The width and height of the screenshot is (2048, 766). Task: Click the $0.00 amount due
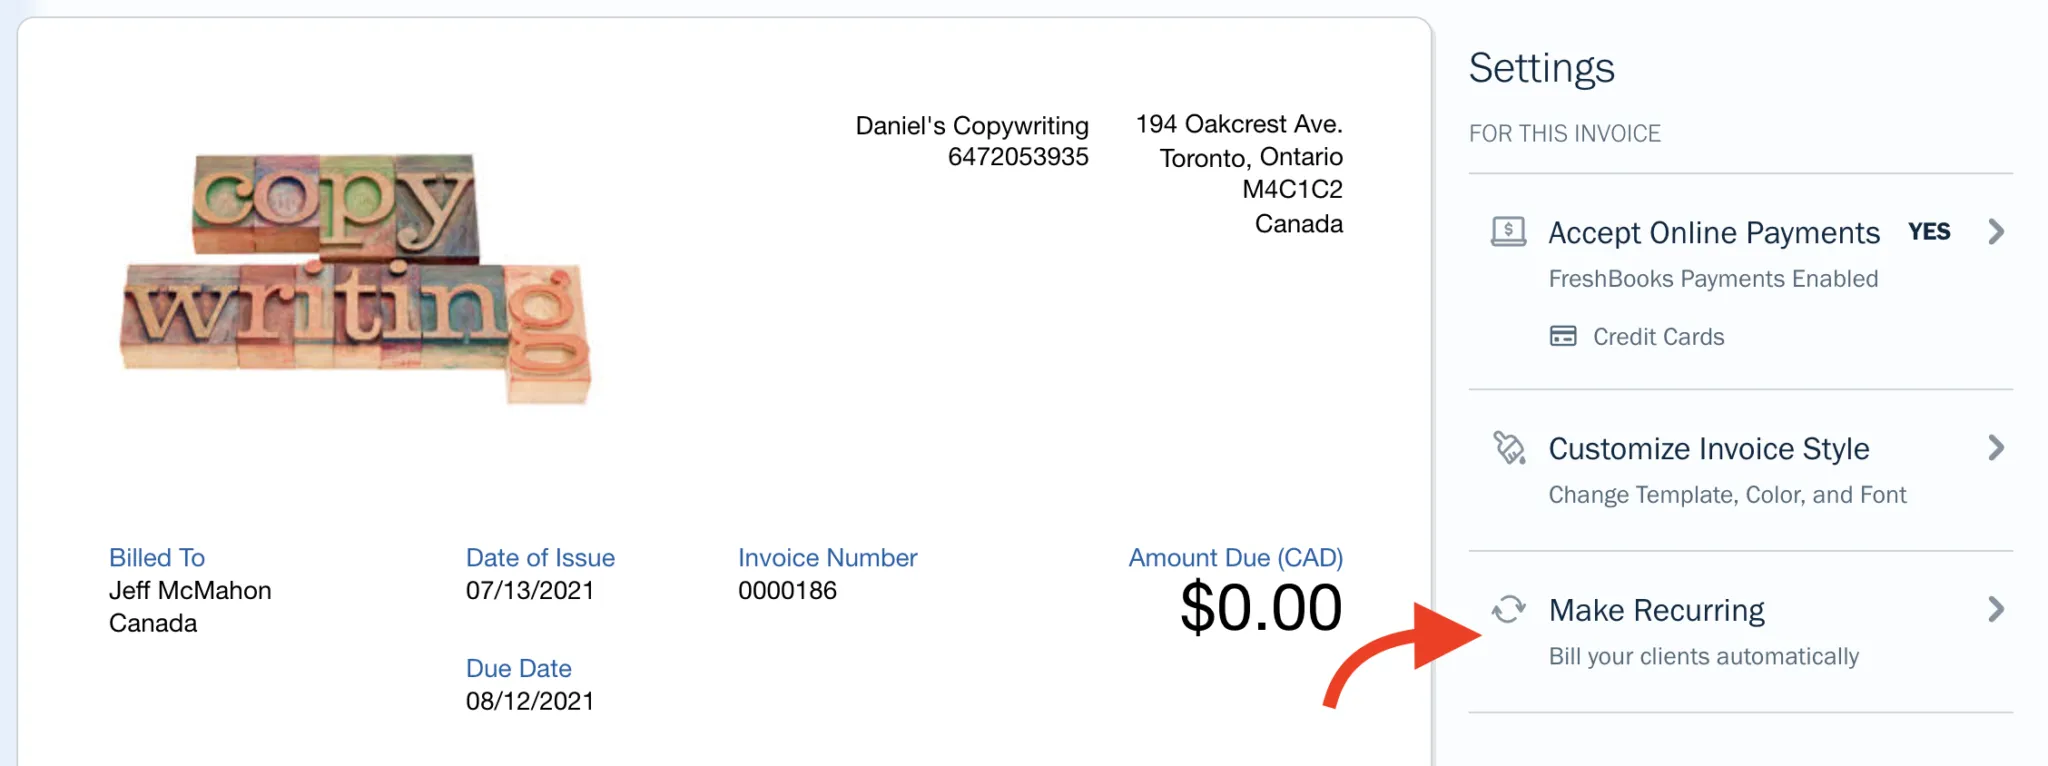click(x=1260, y=608)
